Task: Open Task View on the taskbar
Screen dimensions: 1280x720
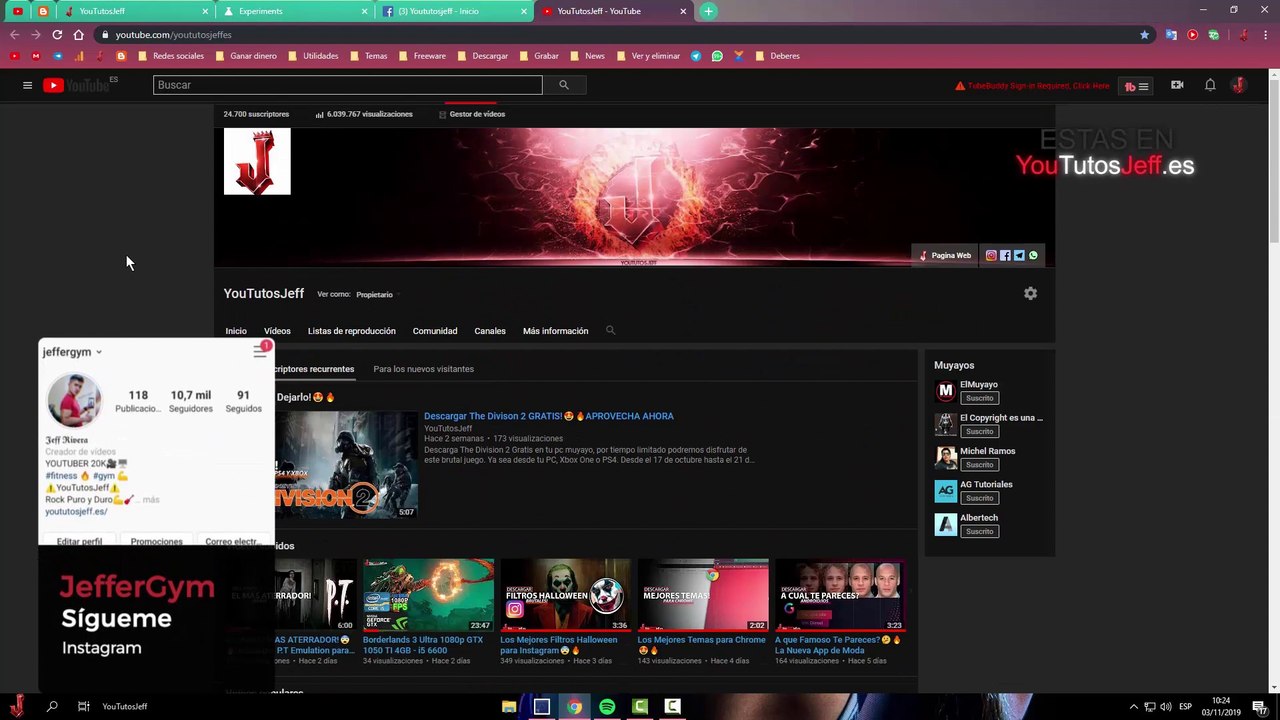Action: [x=84, y=706]
